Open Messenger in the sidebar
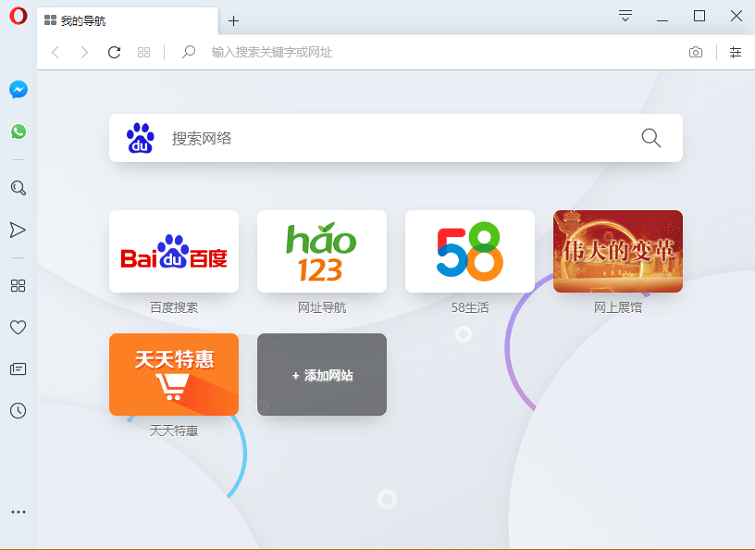 tap(18, 90)
